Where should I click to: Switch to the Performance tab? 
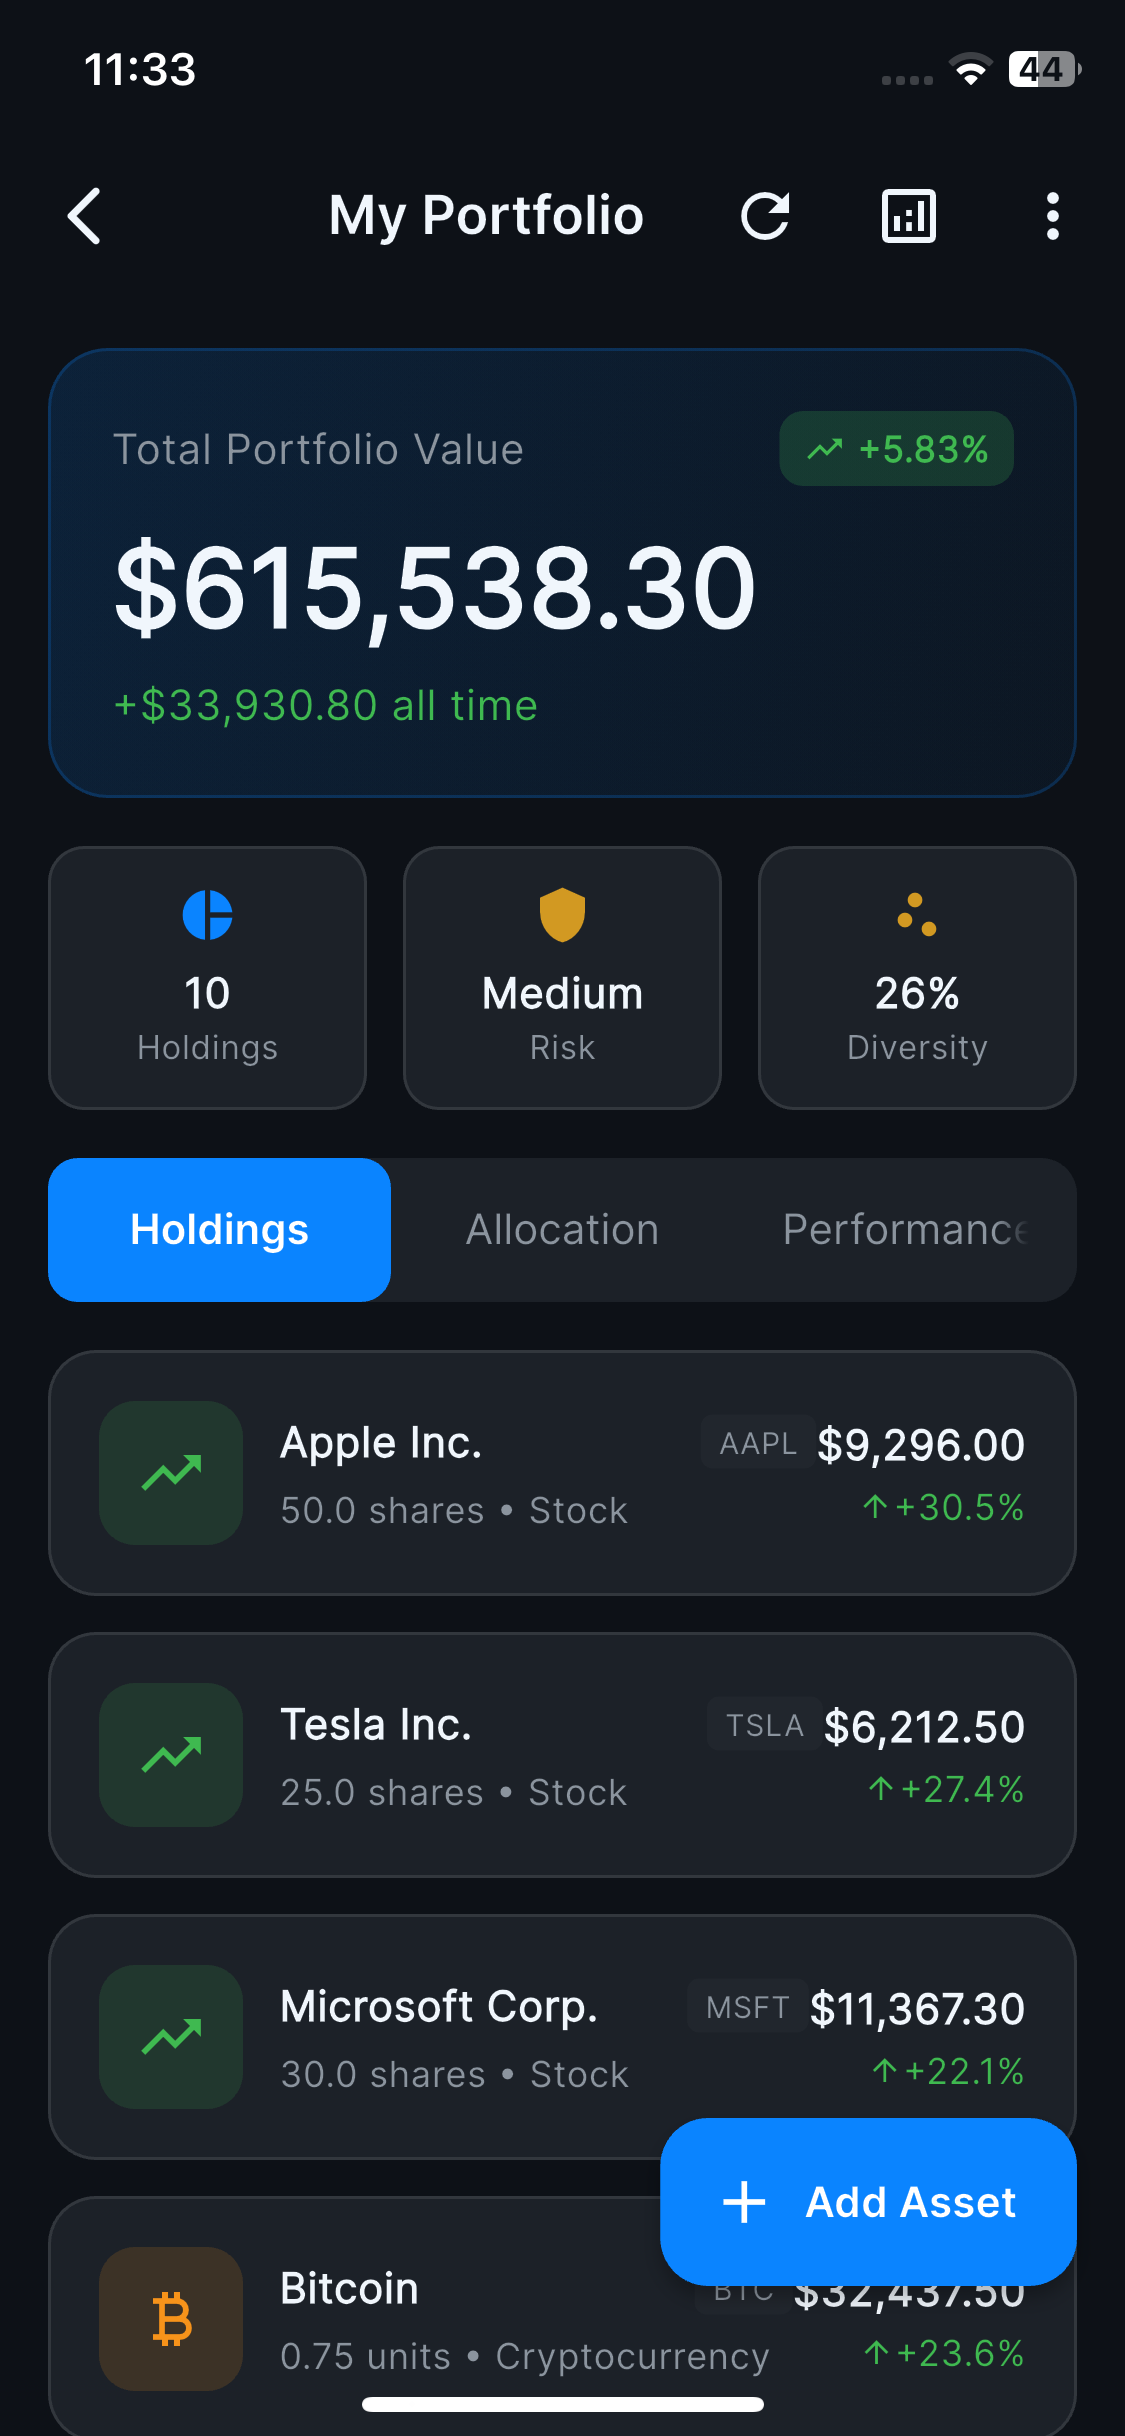click(x=905, y=1230)
